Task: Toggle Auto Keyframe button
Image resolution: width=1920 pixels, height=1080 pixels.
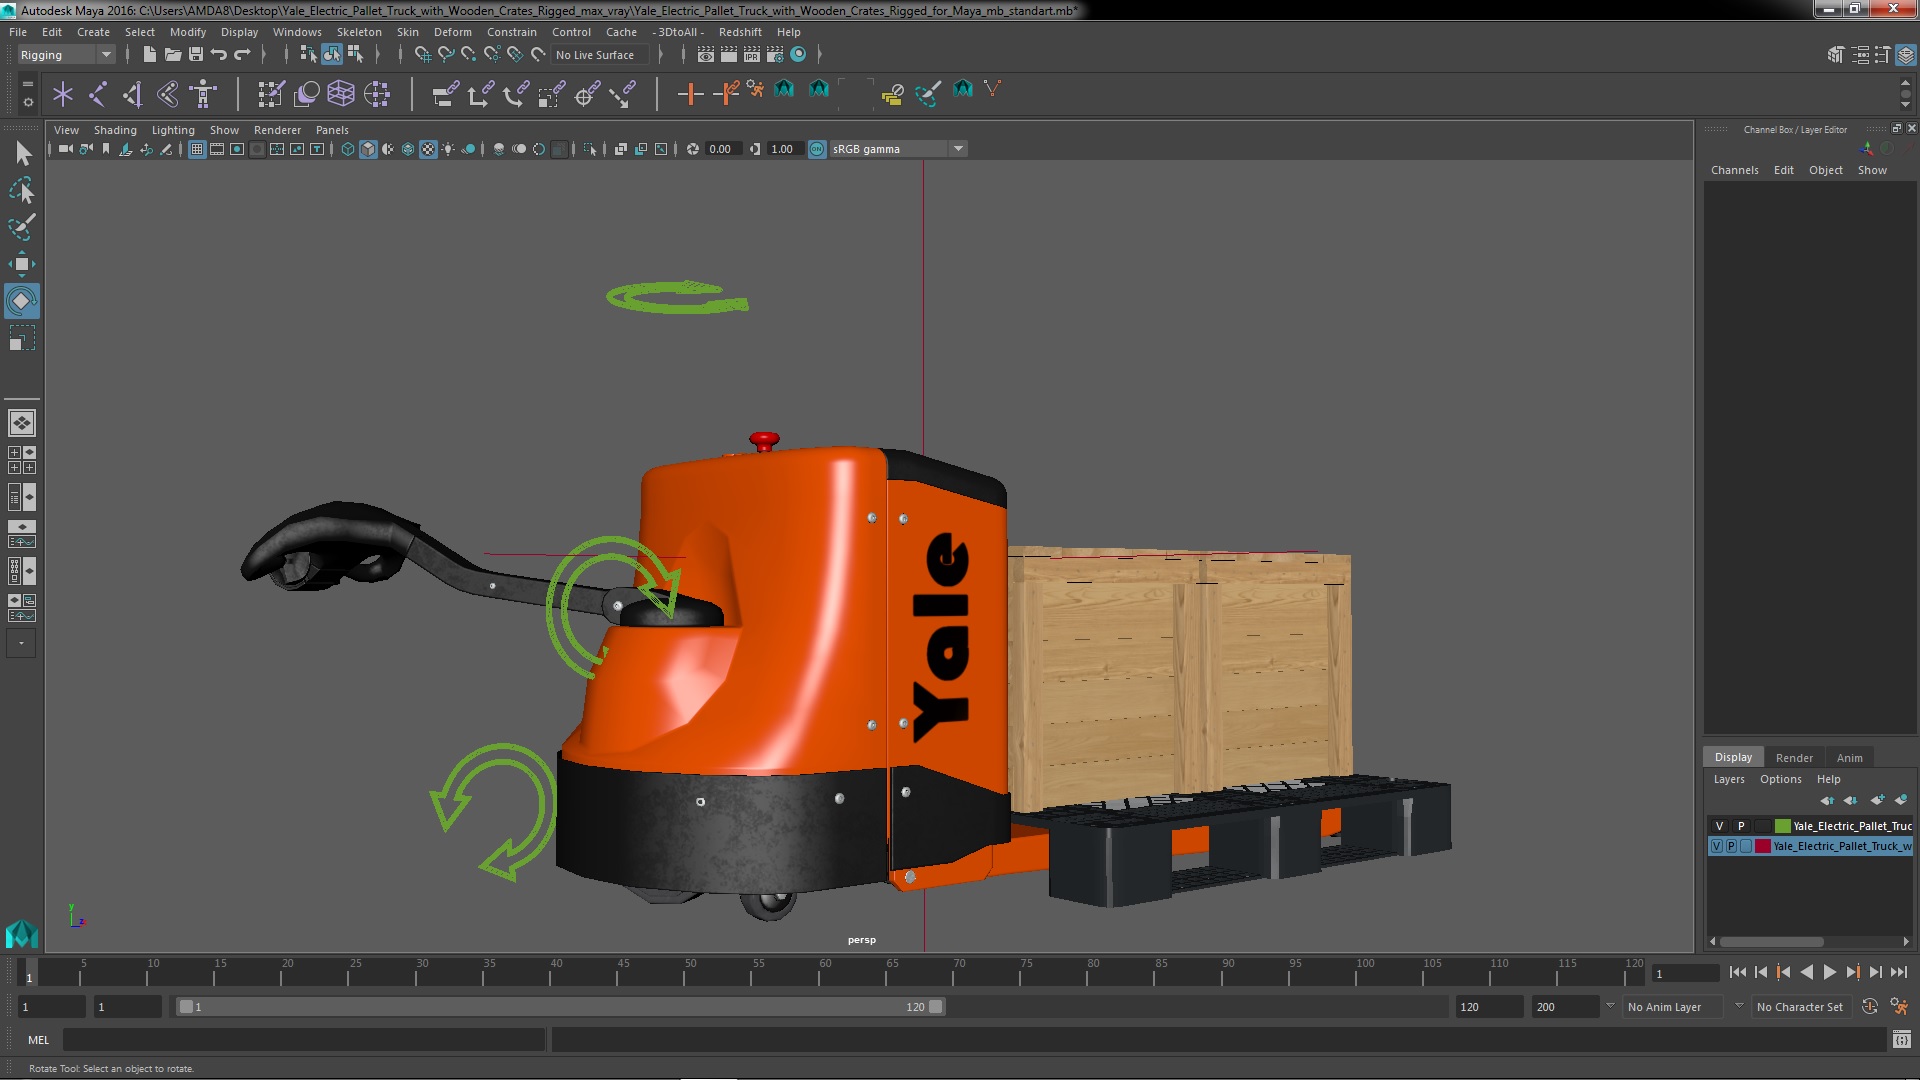Action: (1869, 1007)
